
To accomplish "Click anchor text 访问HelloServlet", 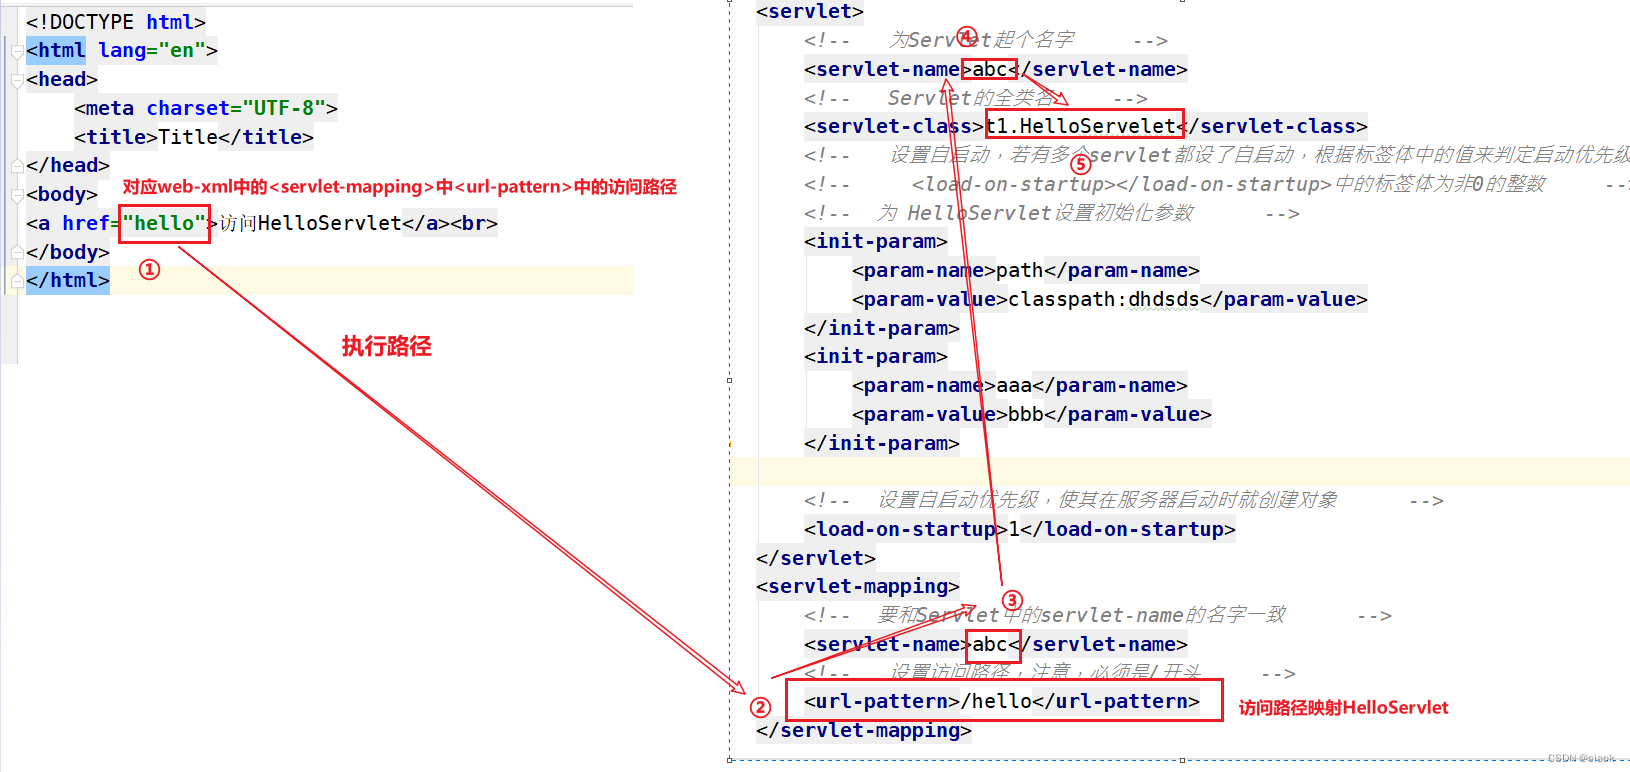I will (311, 223).
